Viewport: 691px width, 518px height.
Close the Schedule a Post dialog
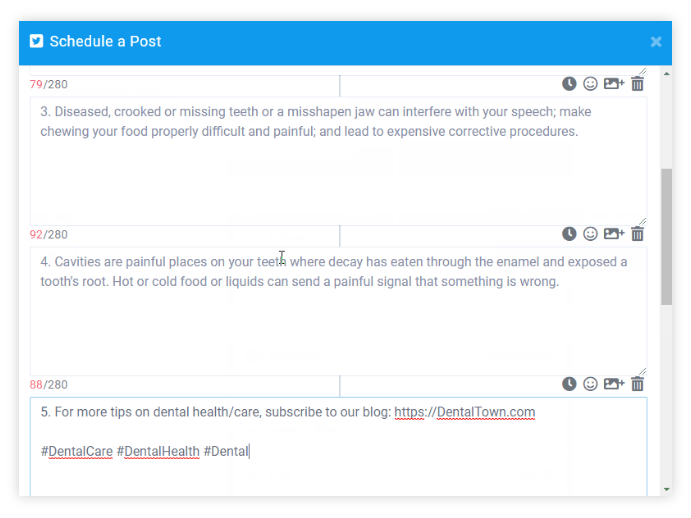coord(656,42)
